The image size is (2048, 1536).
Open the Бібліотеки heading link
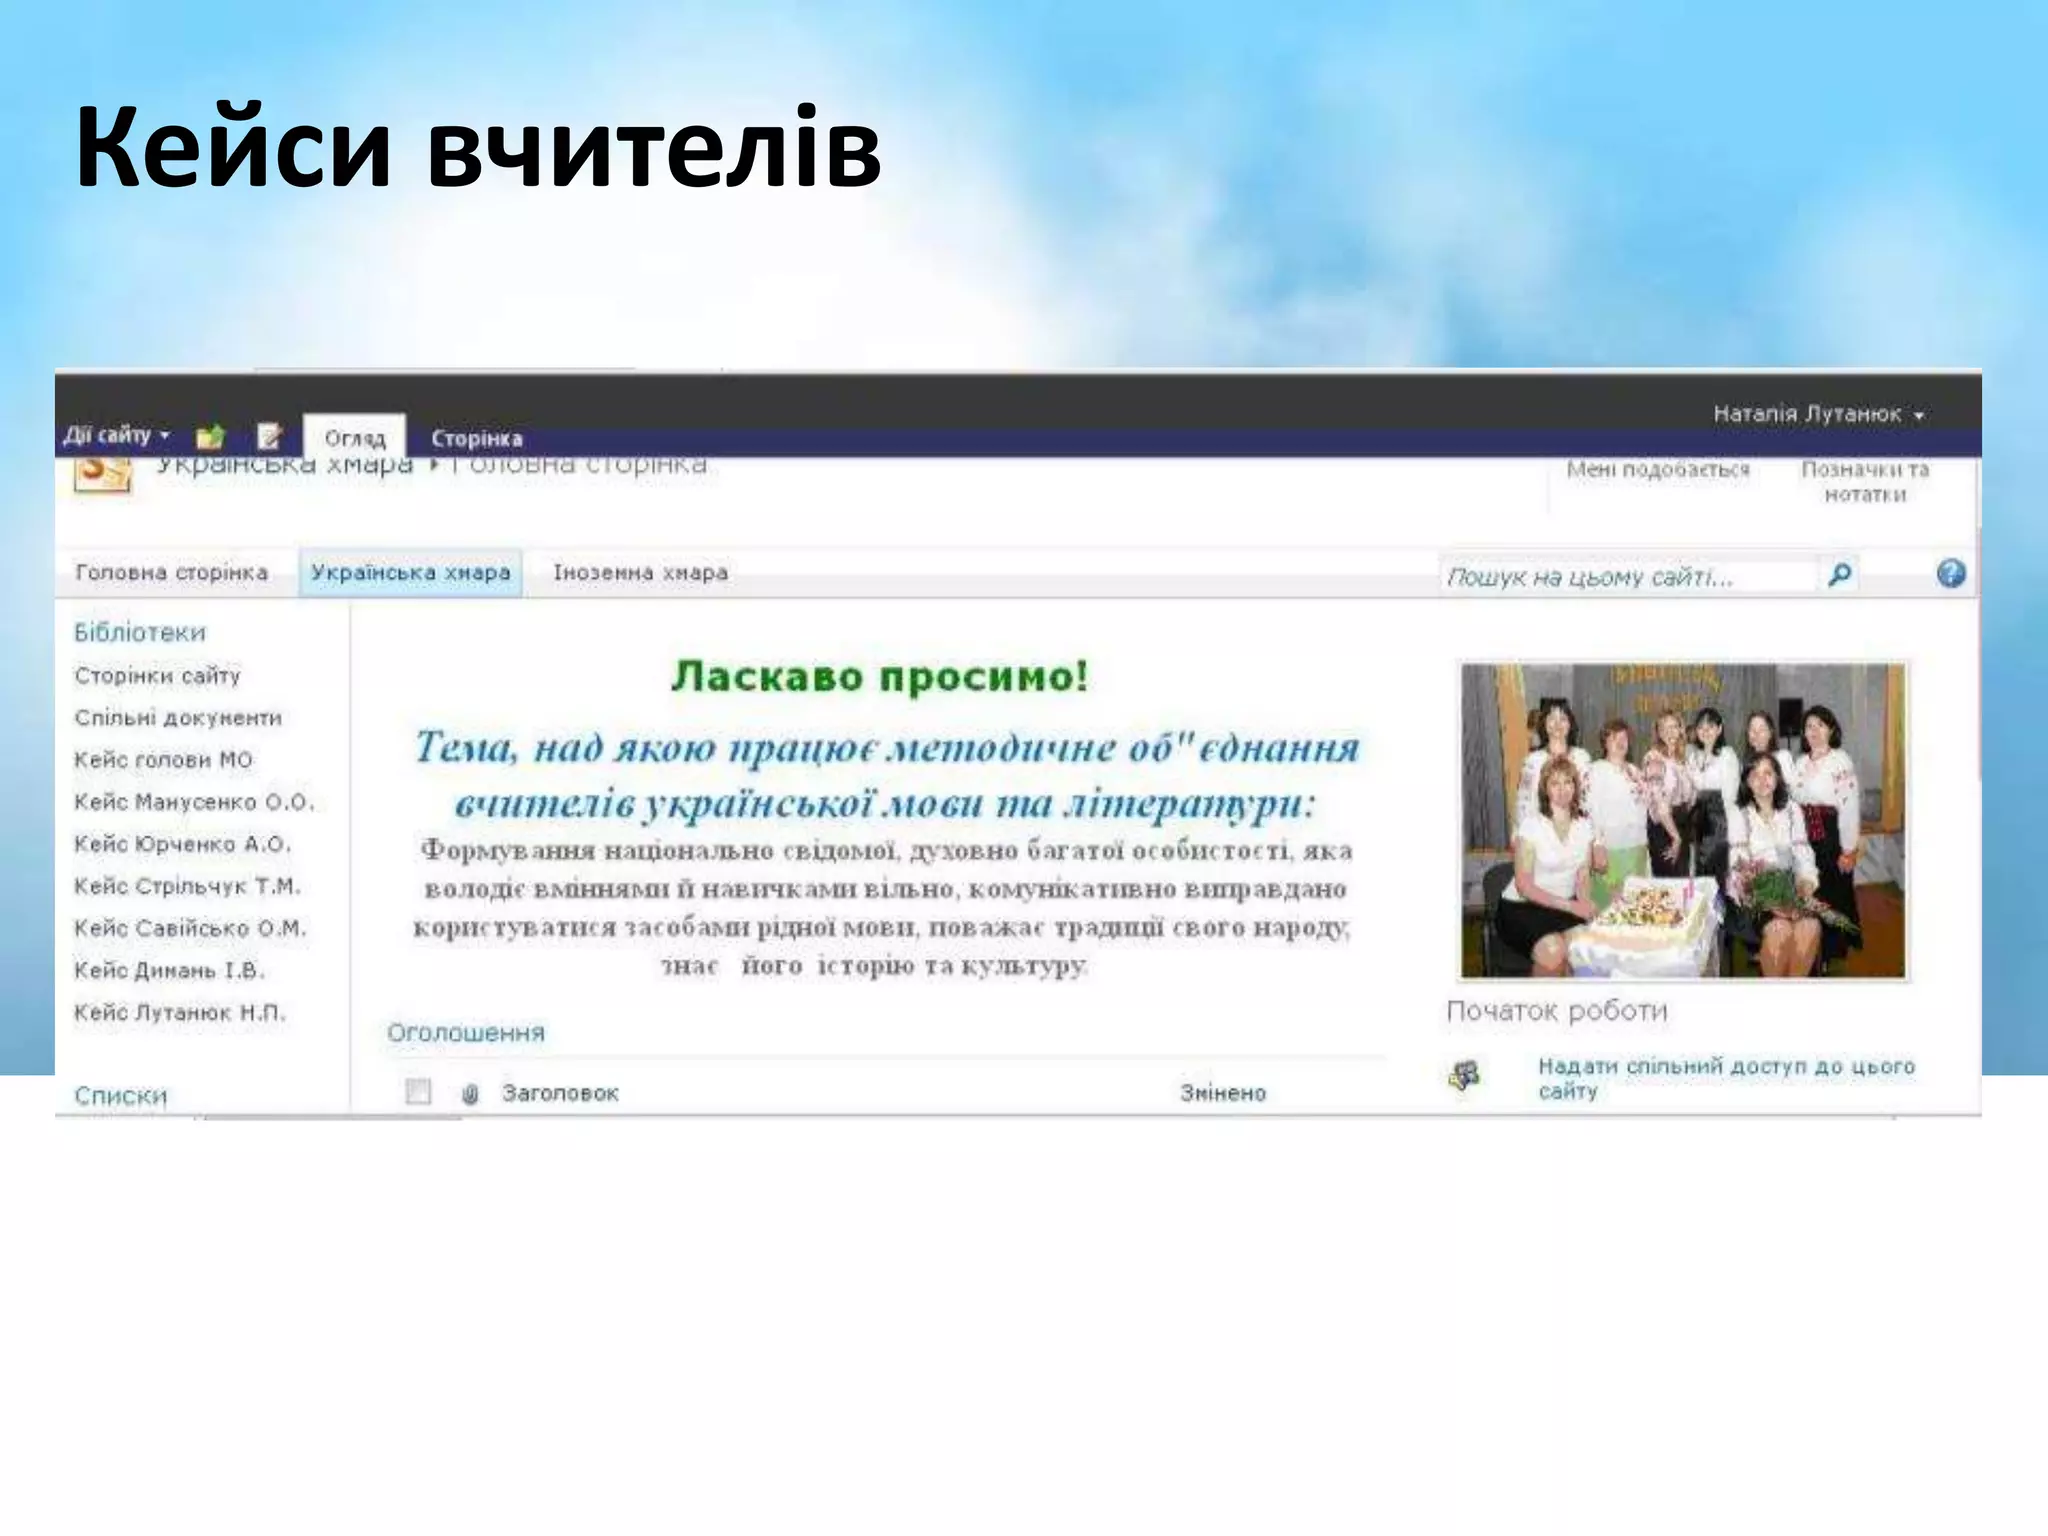pos(140,632)
